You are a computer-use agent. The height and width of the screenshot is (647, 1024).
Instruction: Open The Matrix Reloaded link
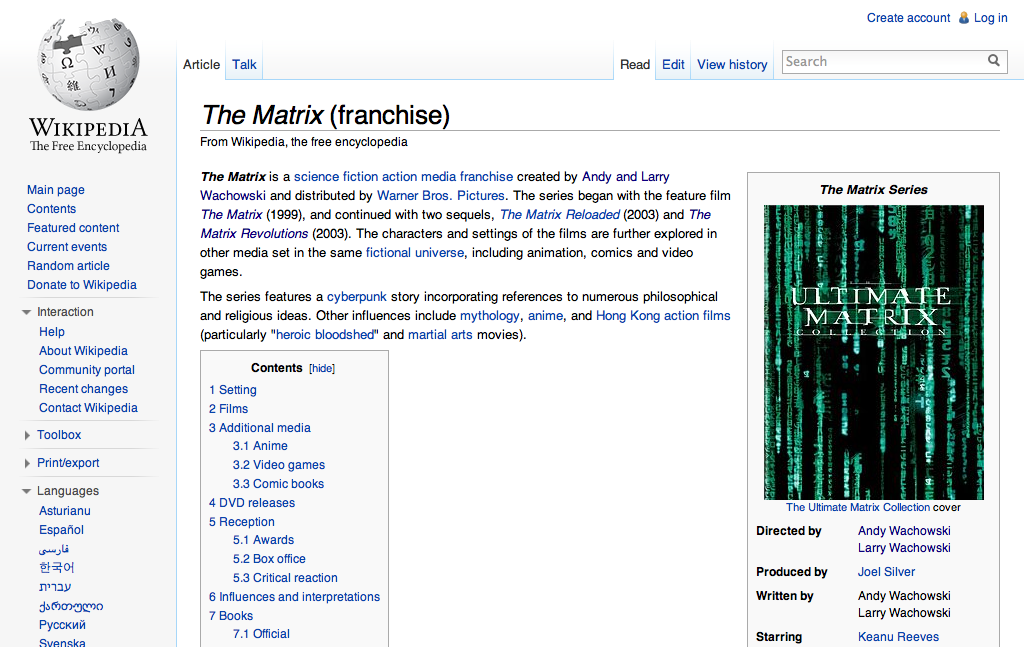point(560,214)
